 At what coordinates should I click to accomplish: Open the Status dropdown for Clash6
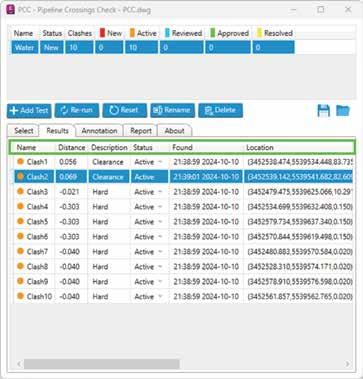tap(160, 237)
